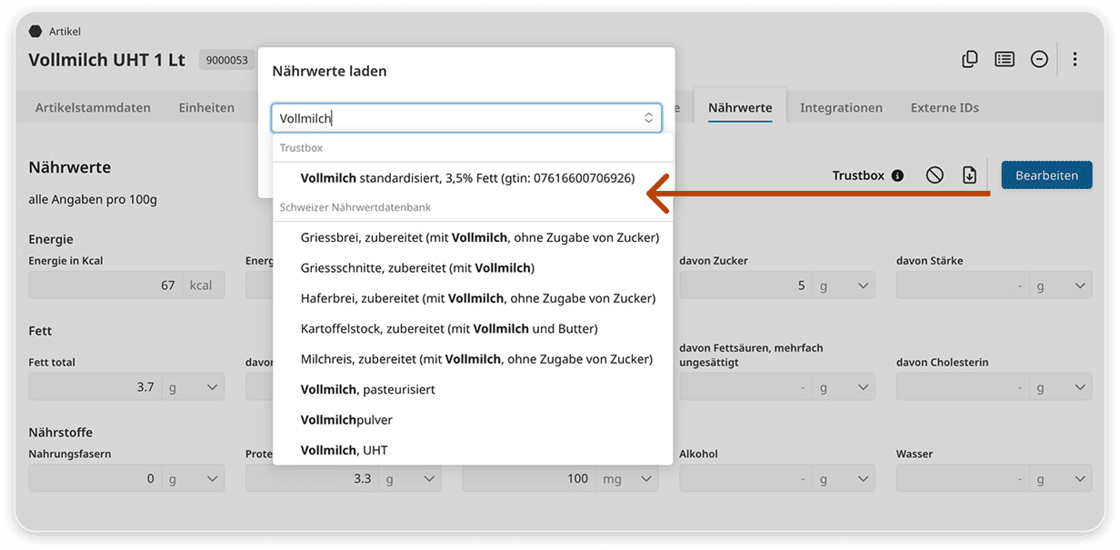Viewport: 1120px width, 550px height.
Task: Open the three-dot more options menu
Action: (1075, 59)
